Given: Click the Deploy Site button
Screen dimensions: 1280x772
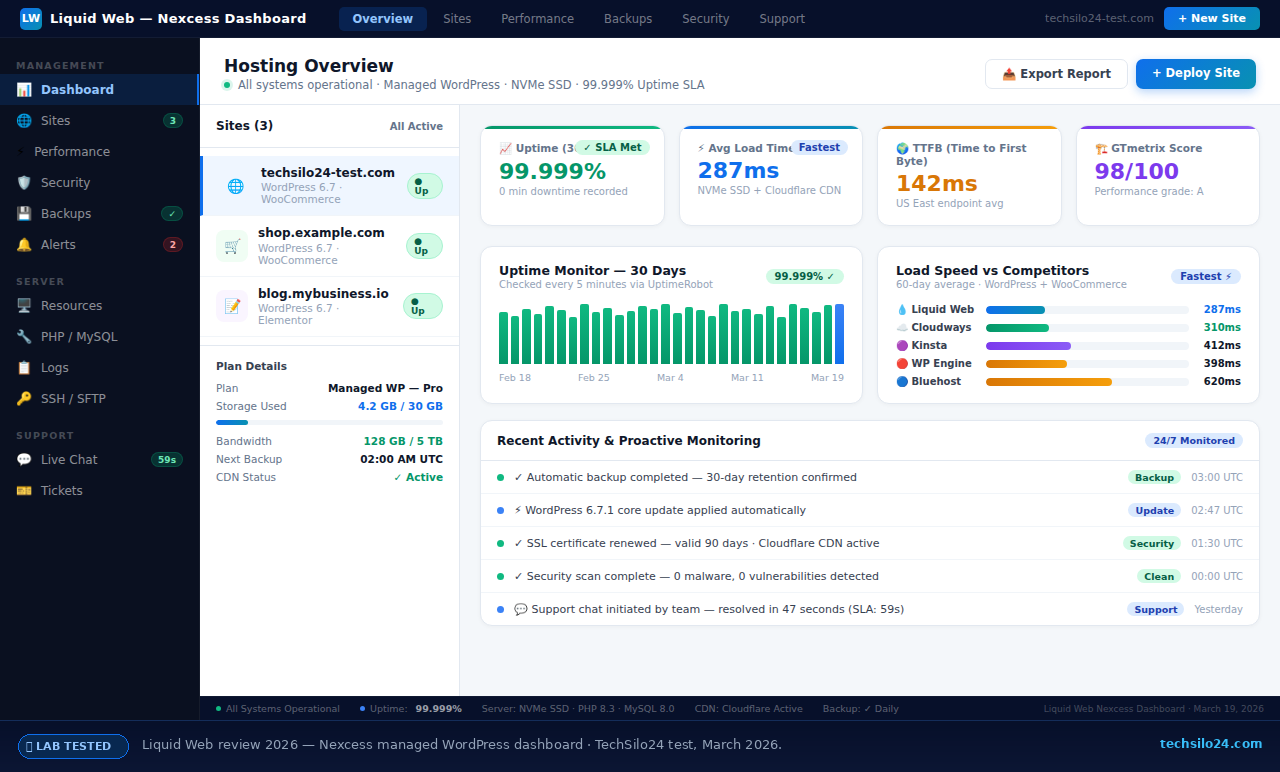Looking at the screenshot, I should click(x=1195, y=73).
